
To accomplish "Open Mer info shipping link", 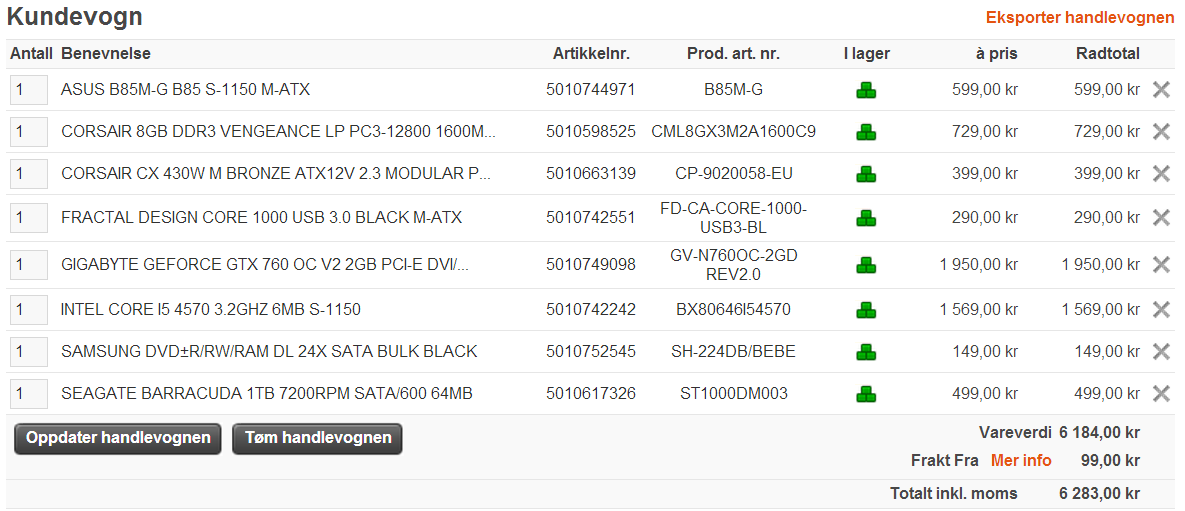I will (1021, 460).
